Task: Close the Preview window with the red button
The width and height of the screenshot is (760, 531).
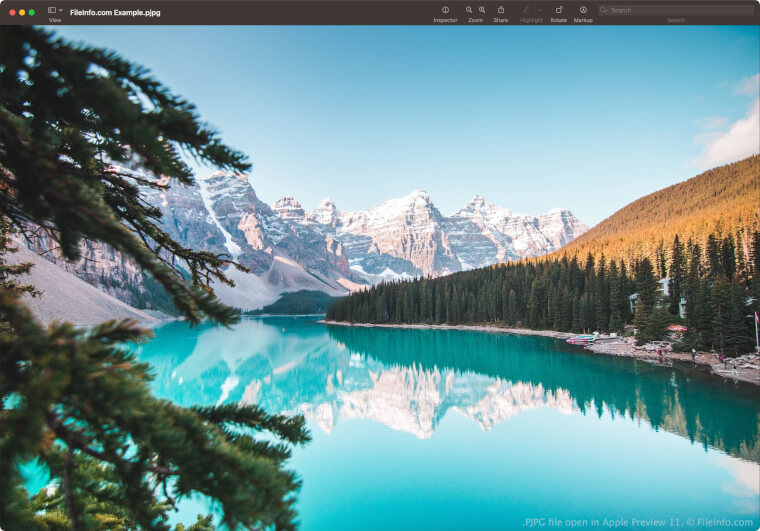Action: tap(12, 12)
